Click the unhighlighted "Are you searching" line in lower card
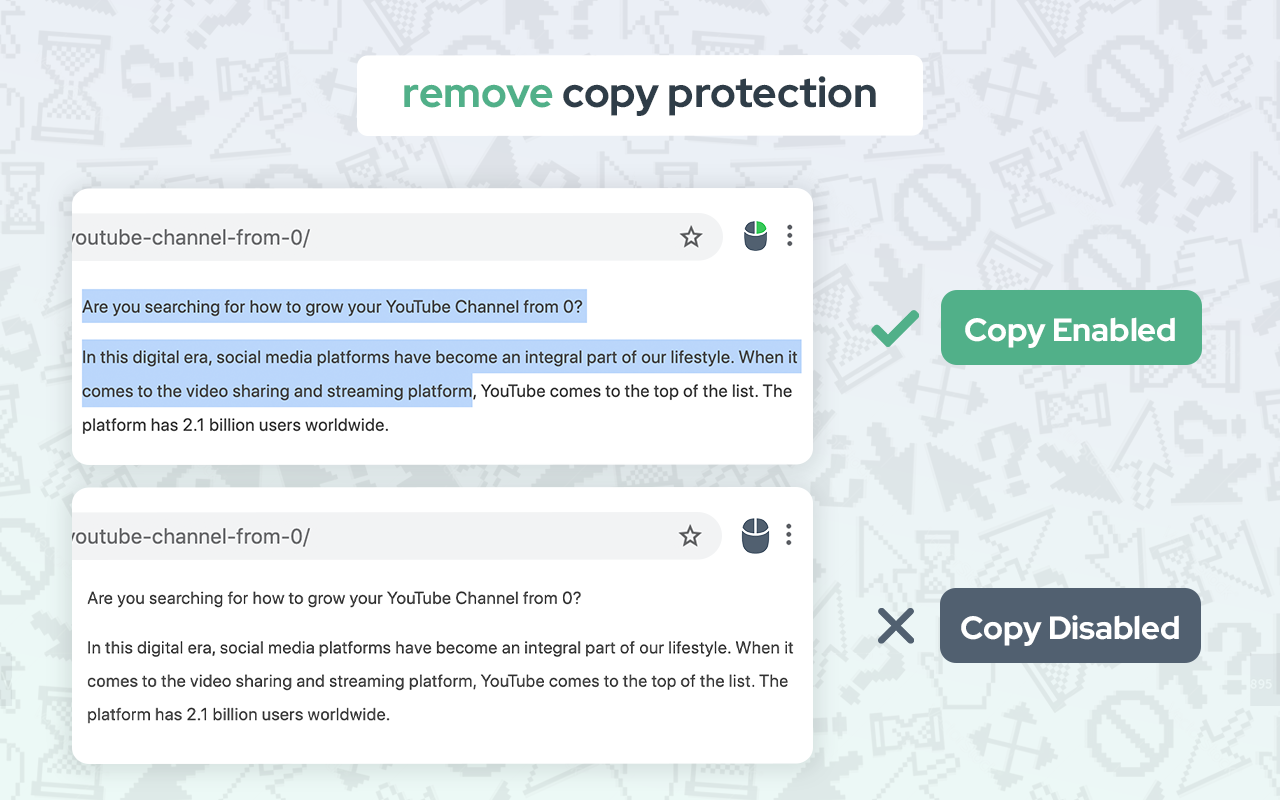 click(x=334, y=598)
